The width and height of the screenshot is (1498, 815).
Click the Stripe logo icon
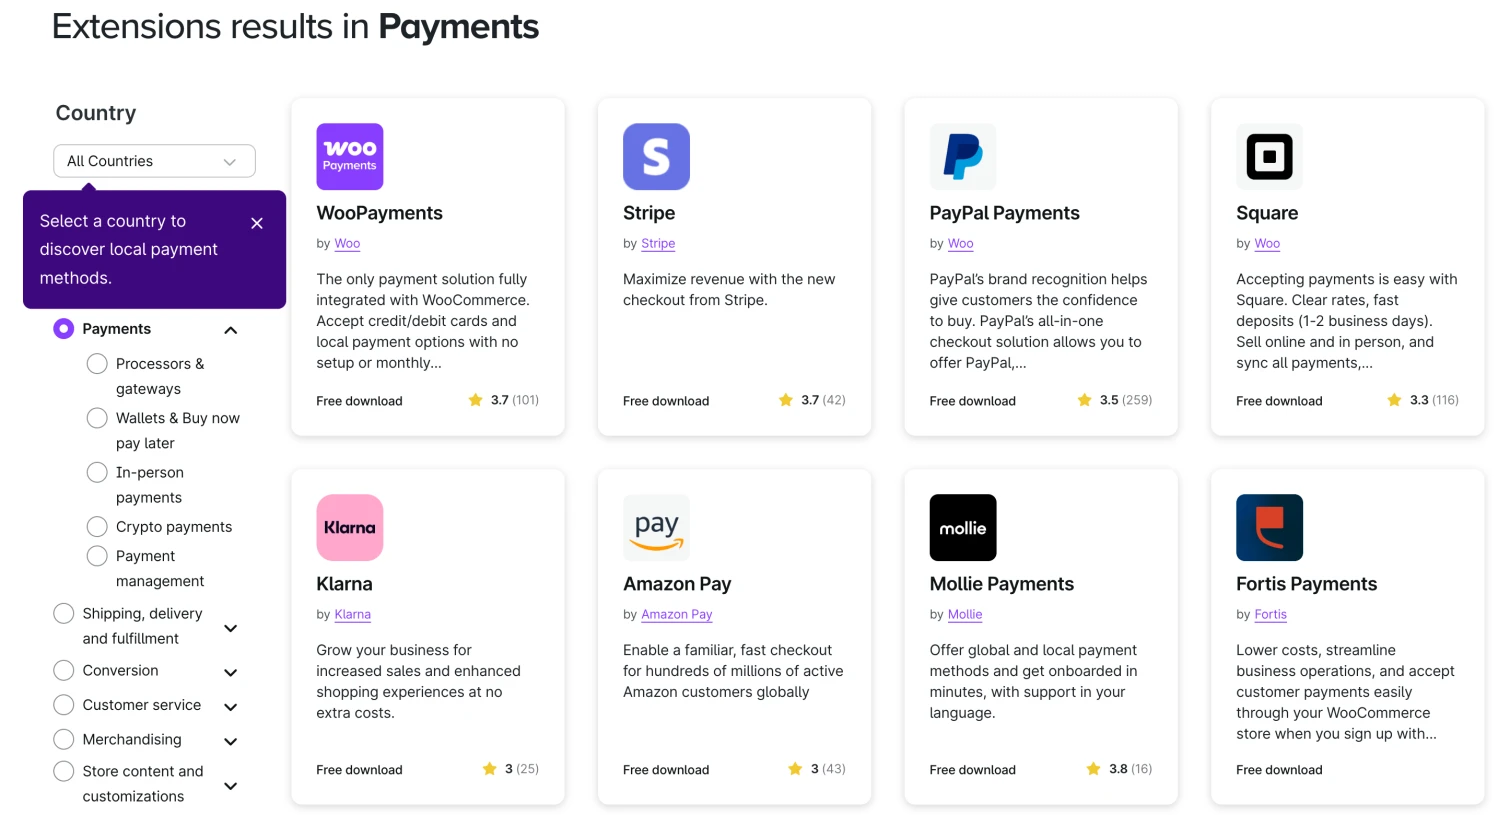[x=656, y=156]
